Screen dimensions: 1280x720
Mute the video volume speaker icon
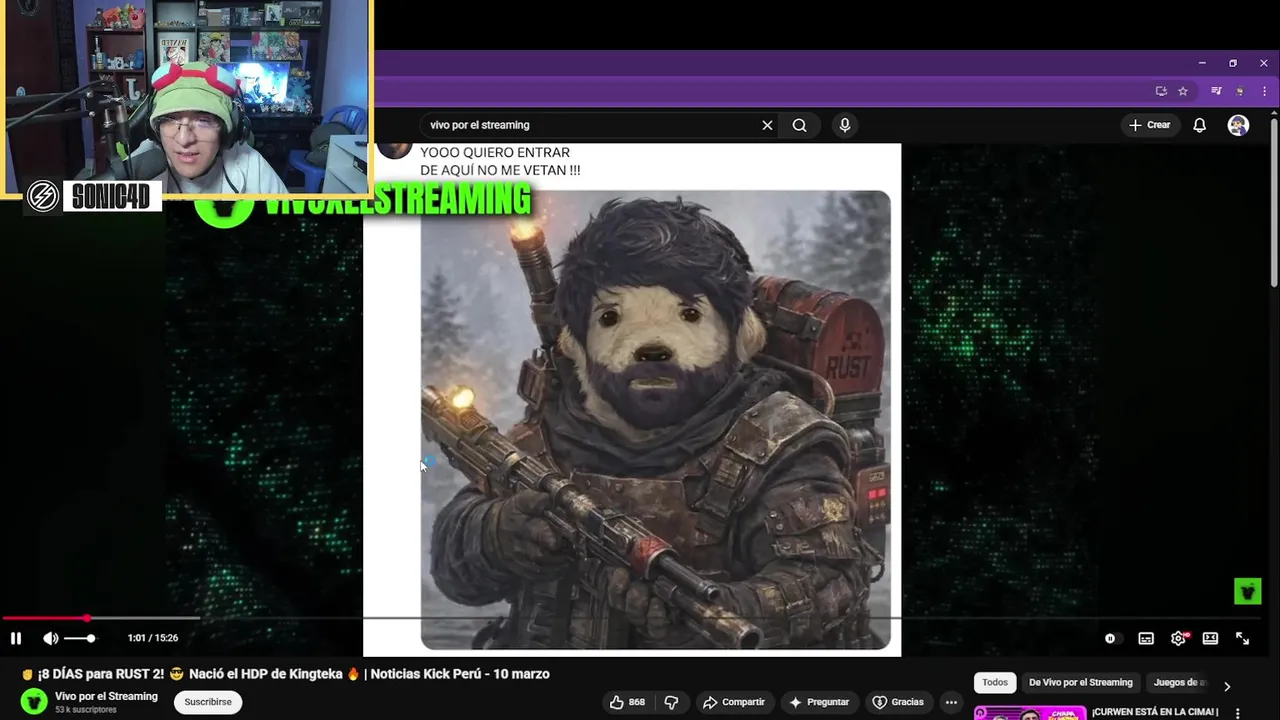50,638
